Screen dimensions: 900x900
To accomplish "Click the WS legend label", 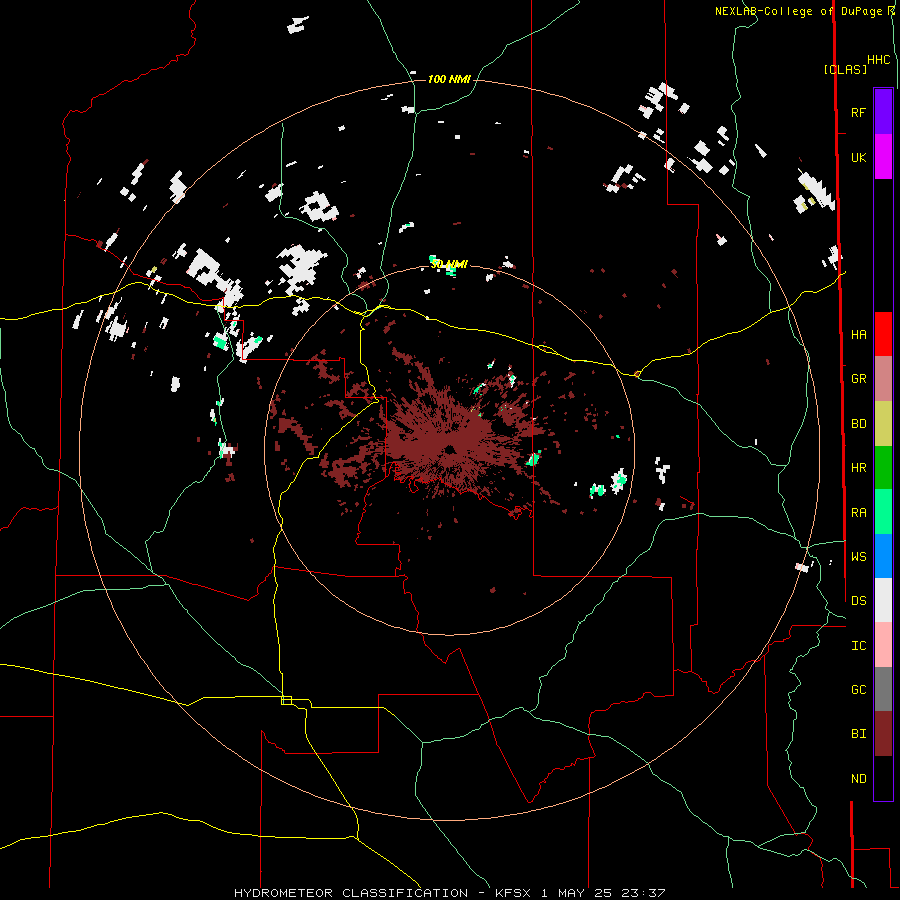I will pos(858,557).
